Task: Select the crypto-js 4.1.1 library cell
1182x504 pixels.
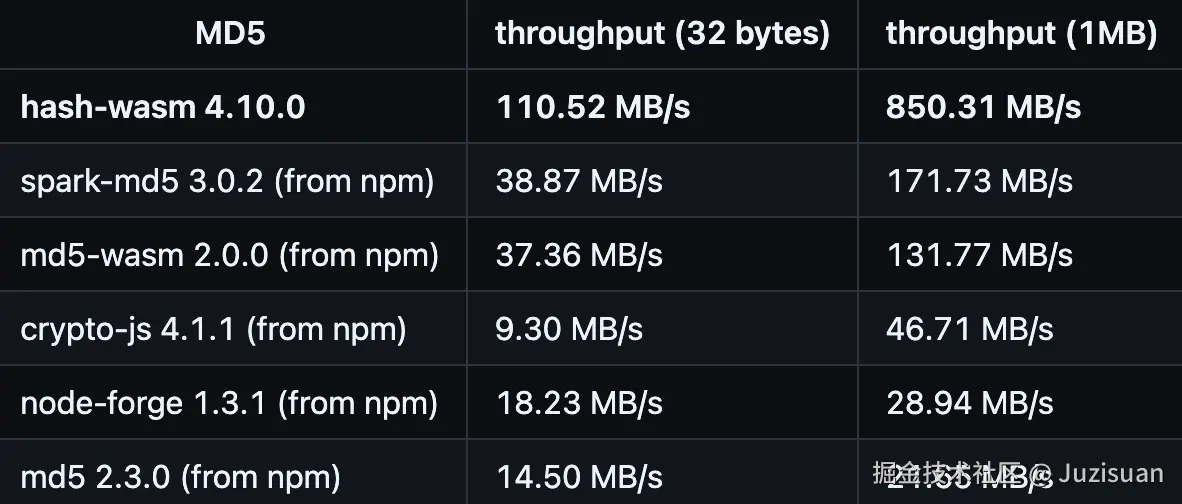Action: [x=213, y=329]
